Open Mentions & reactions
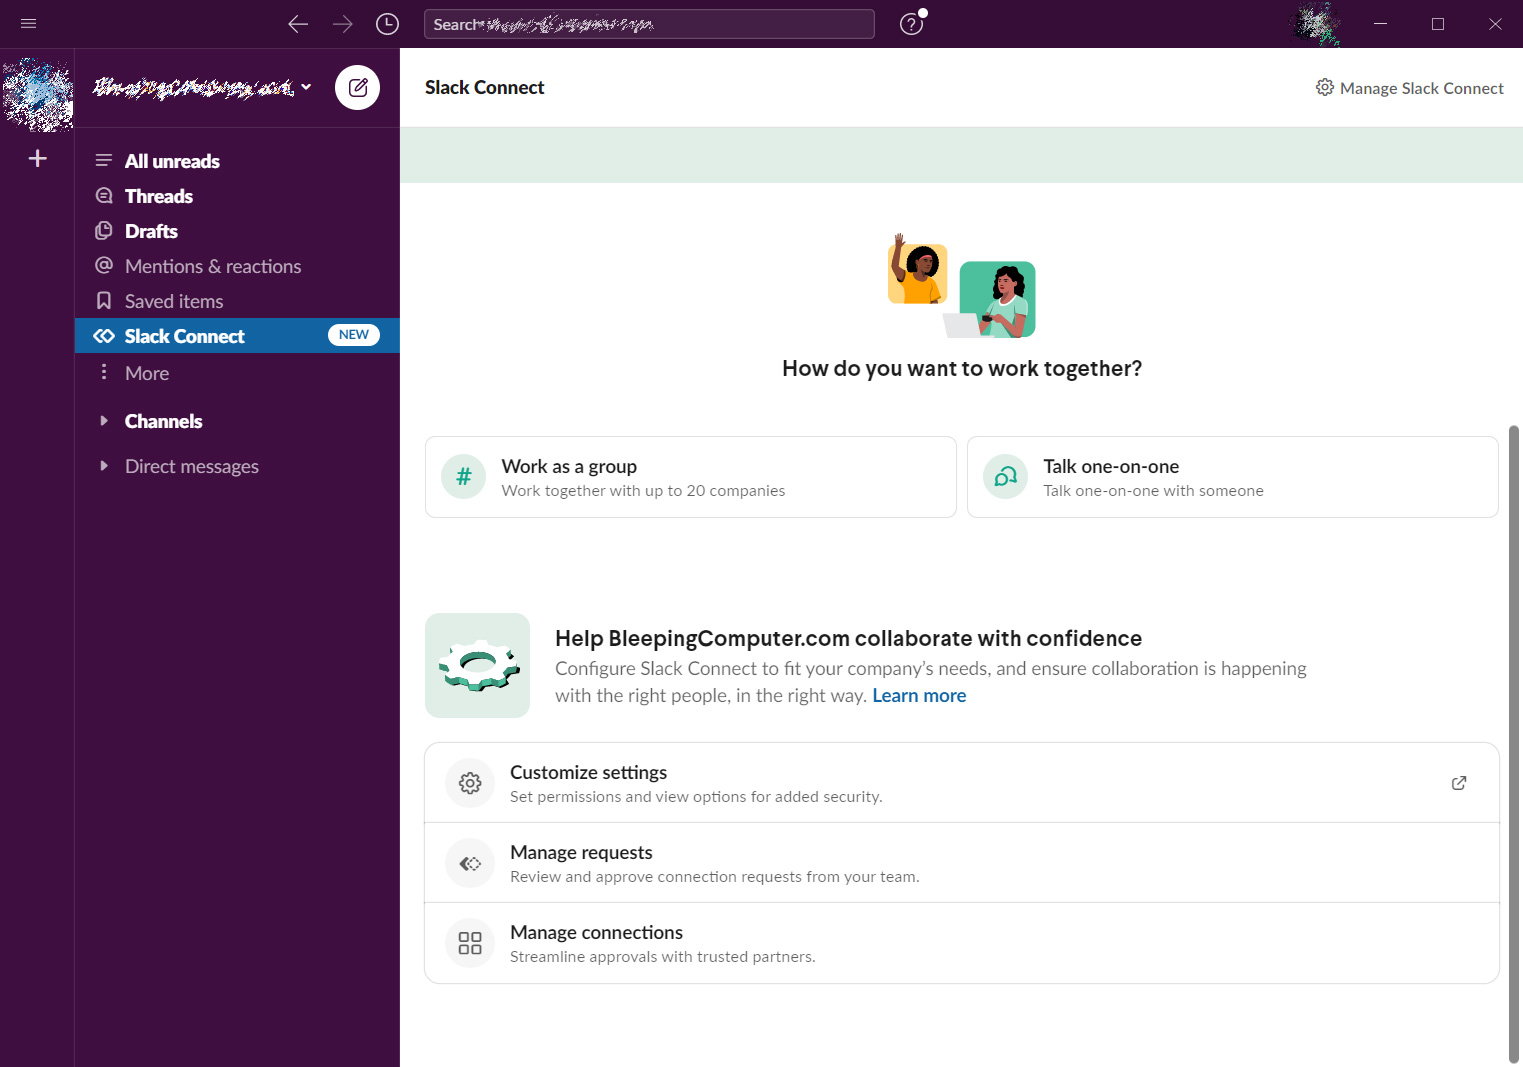 (237, 266)
